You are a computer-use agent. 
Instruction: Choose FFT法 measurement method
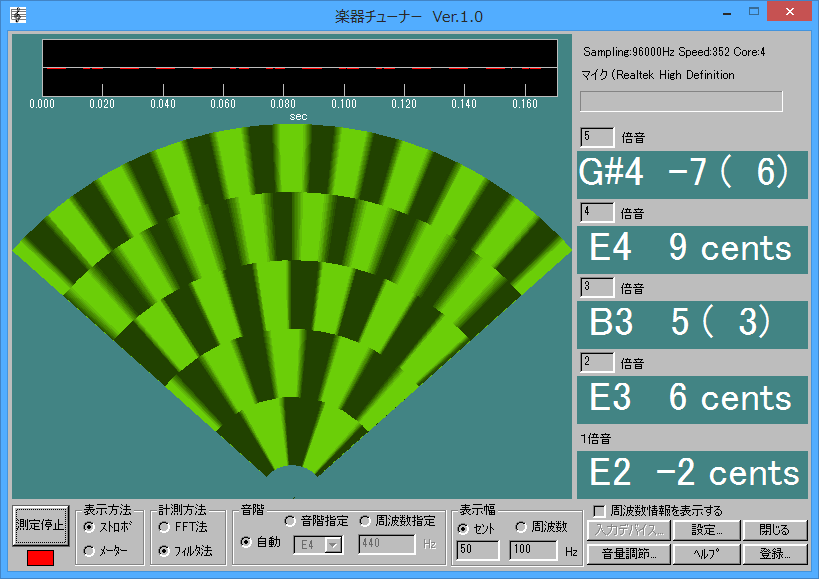(x=164, y=527)
